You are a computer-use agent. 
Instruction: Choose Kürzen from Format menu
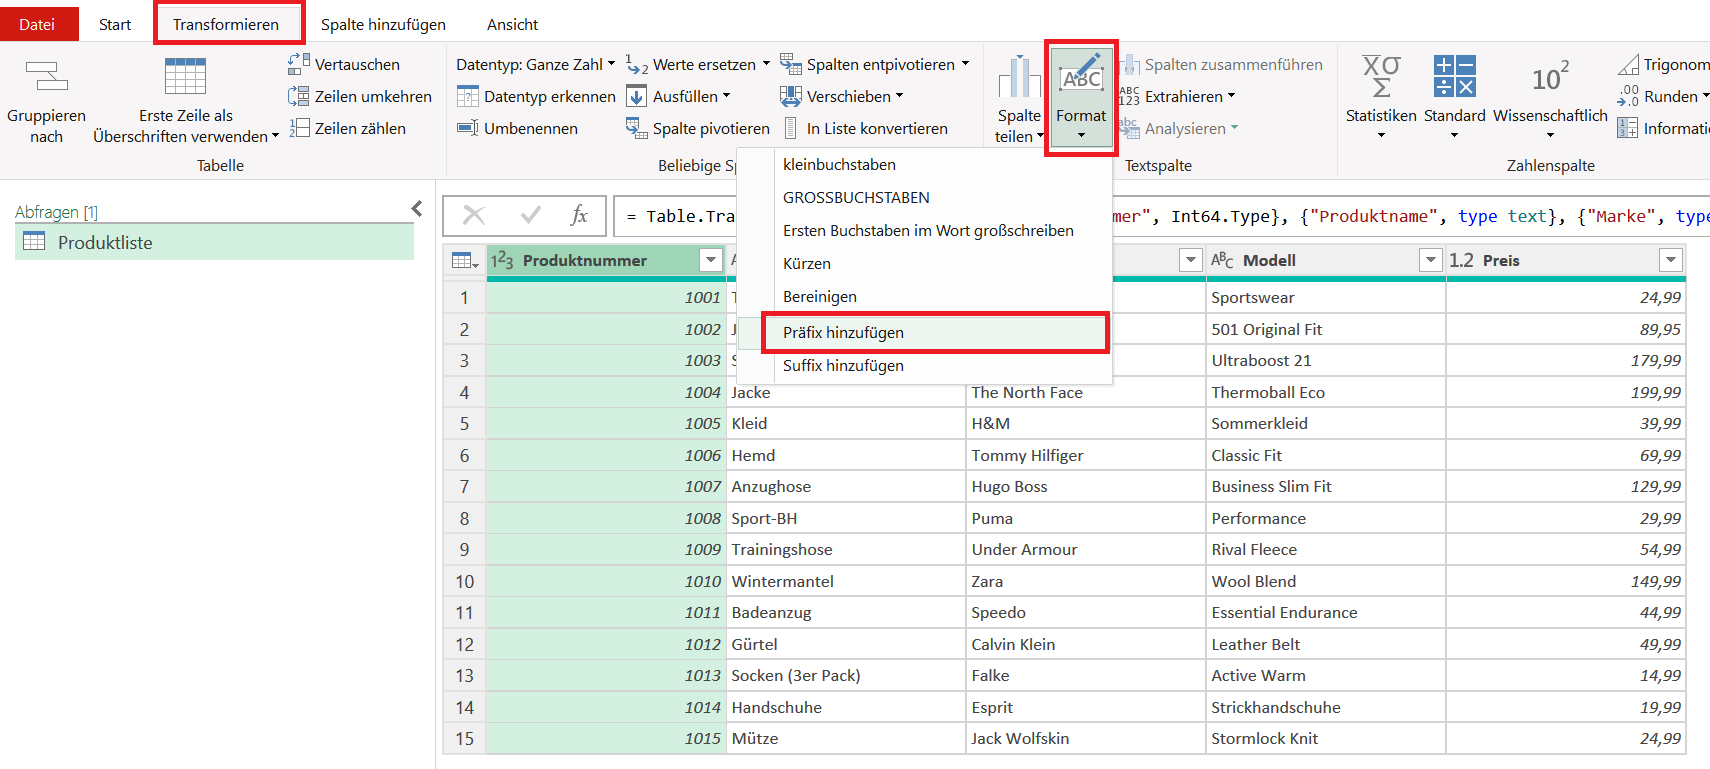[x=925, y=264]
